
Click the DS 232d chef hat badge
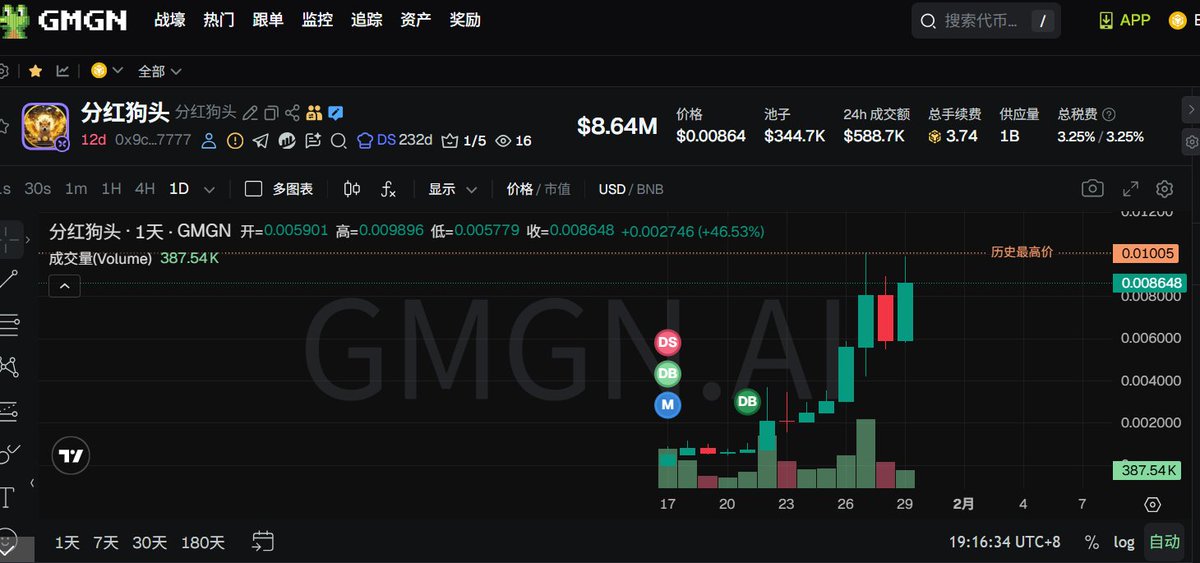pos(395,141)
